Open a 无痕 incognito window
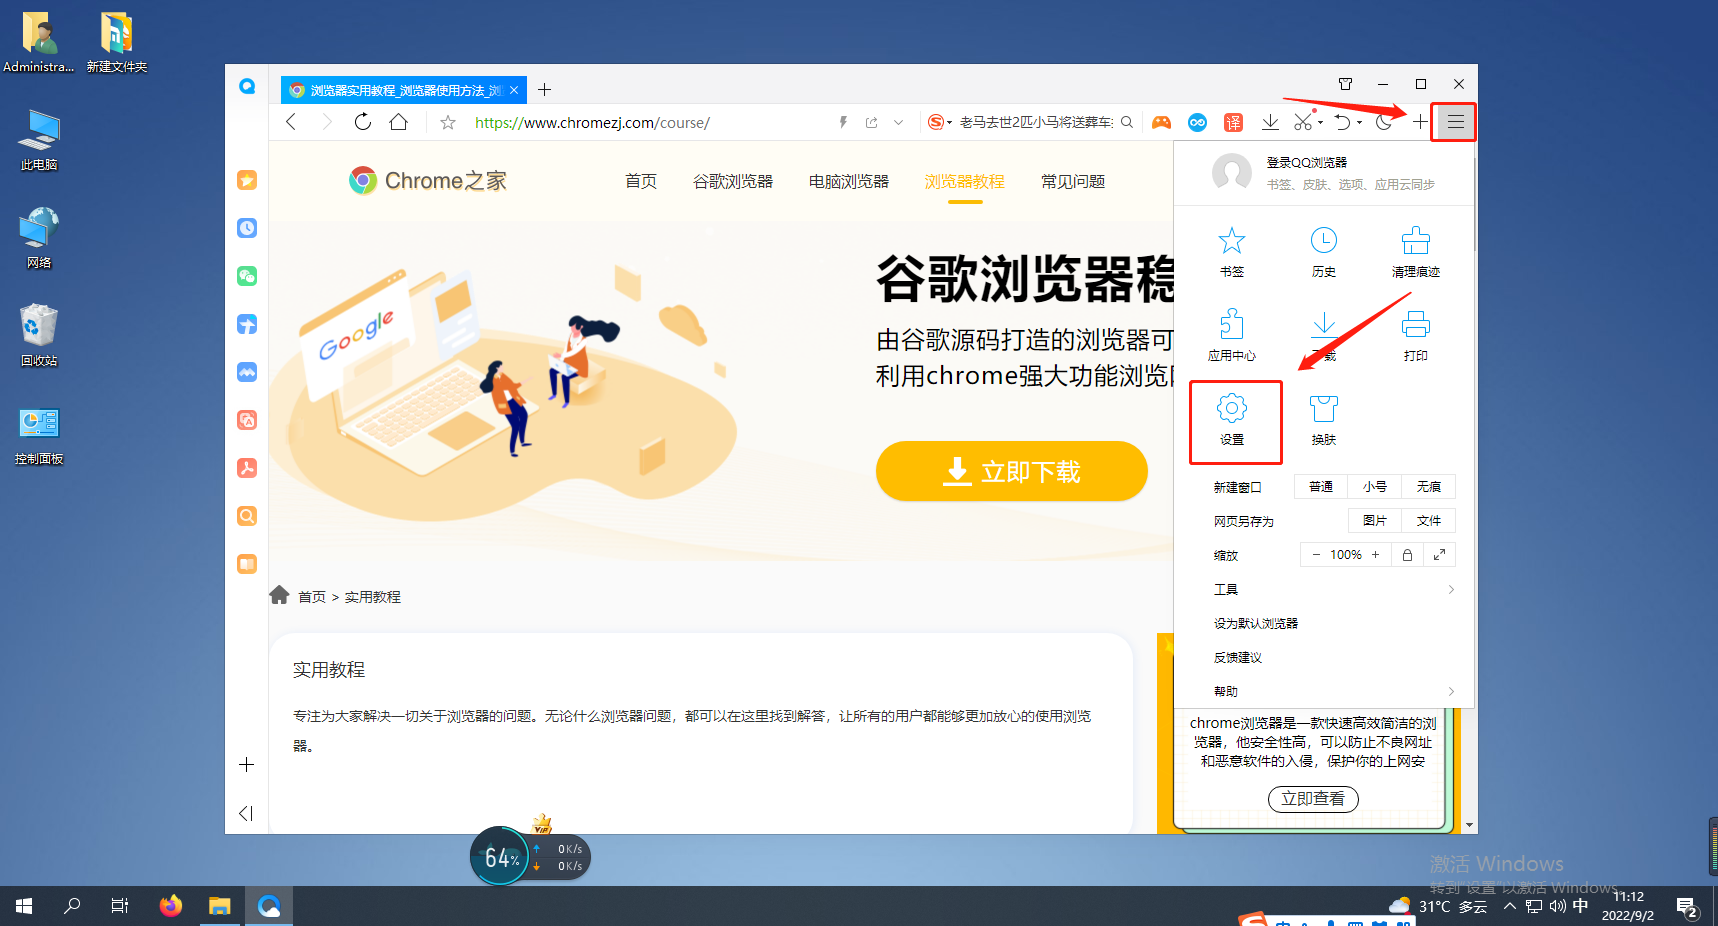1718x926 pixels. 1429,487
